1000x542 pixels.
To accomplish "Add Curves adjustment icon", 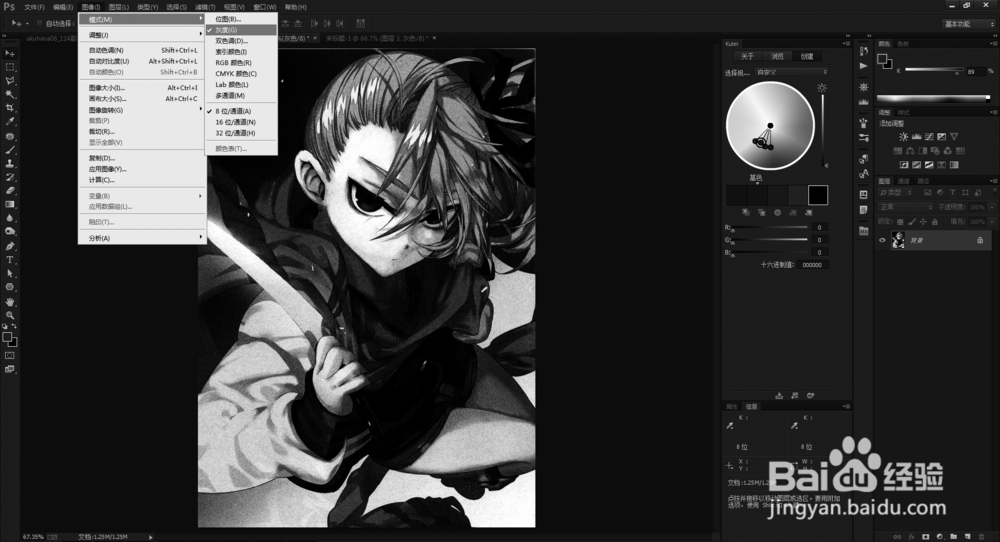I will [x=929, y=136].
